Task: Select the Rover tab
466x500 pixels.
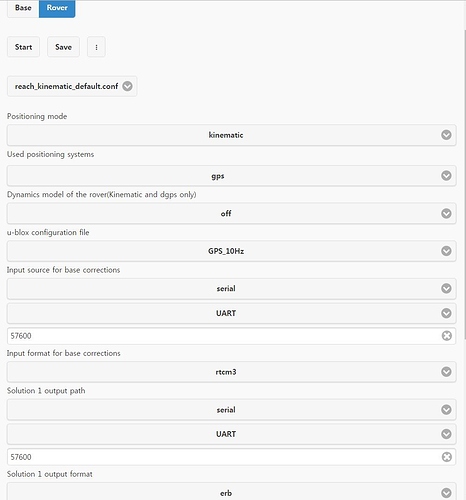Action: [x=57, y=8]
